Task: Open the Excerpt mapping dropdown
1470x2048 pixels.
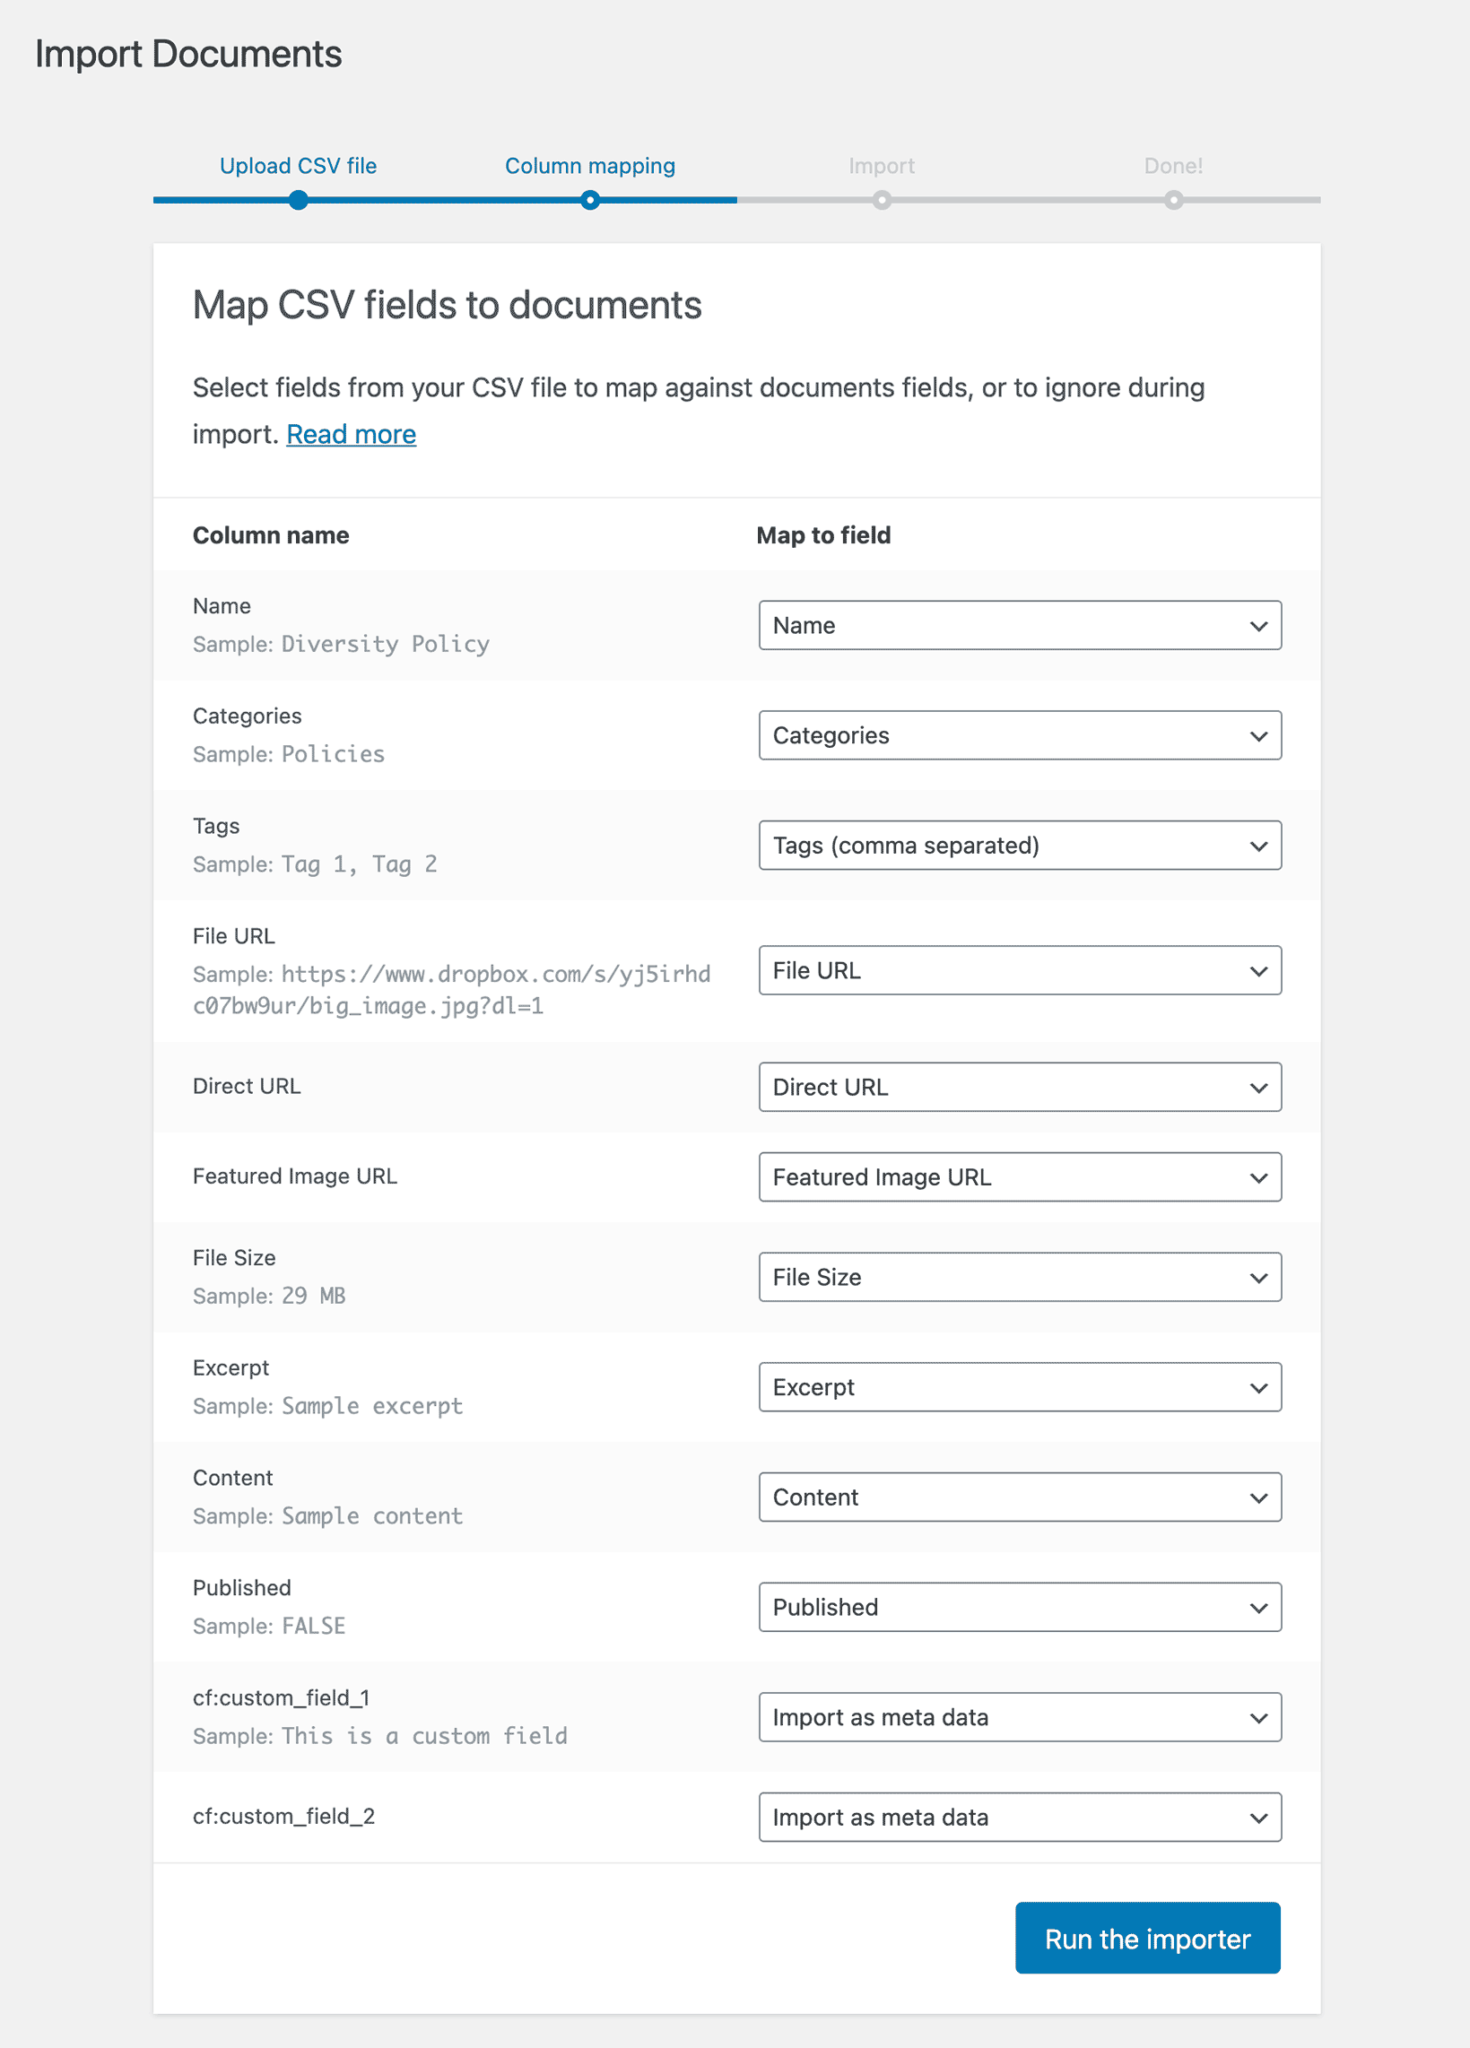Action: pyautogui.click(x=1019, y=1387)
